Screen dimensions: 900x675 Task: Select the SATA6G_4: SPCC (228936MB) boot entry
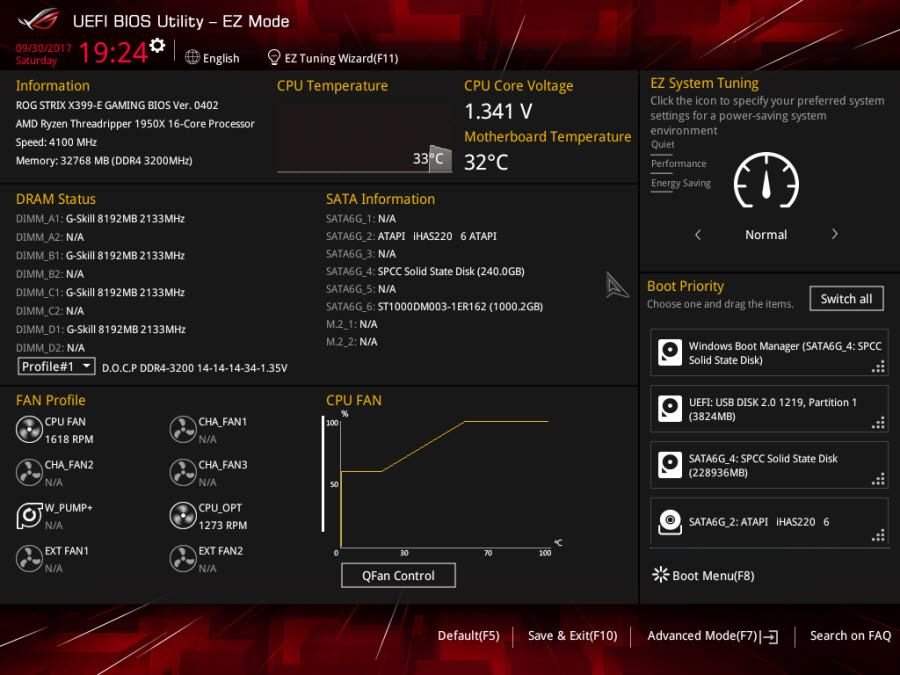click(x=769, y=465)
